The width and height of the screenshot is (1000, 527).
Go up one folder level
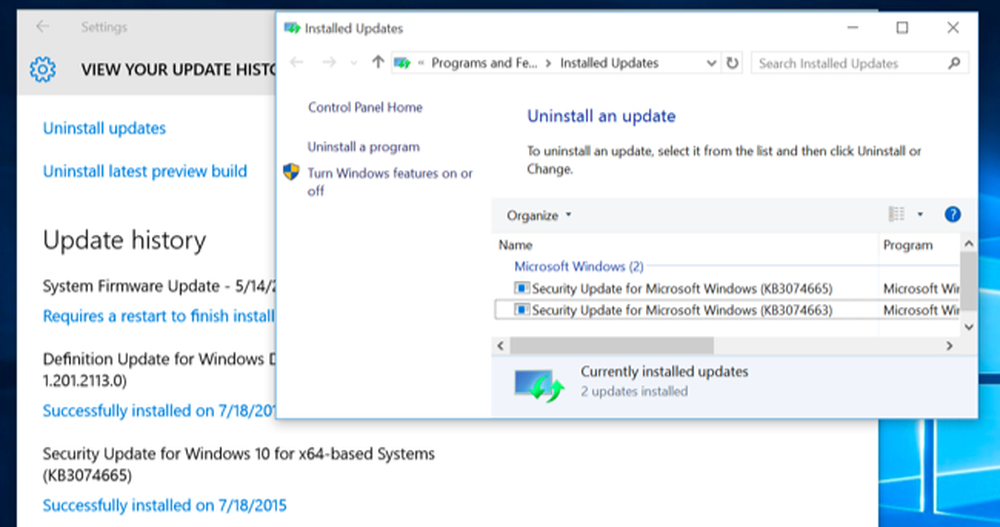click(x=378, y=62)
